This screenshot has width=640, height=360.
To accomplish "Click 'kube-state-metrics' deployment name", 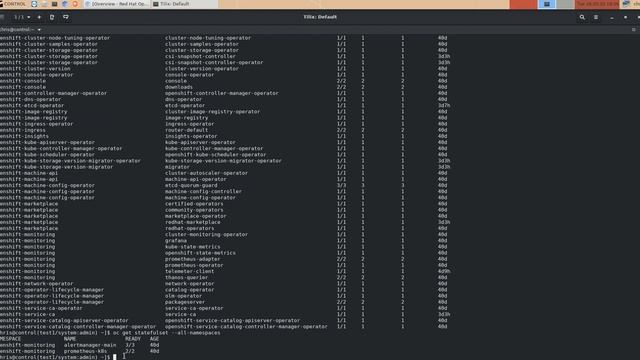I will coord(193,247).
